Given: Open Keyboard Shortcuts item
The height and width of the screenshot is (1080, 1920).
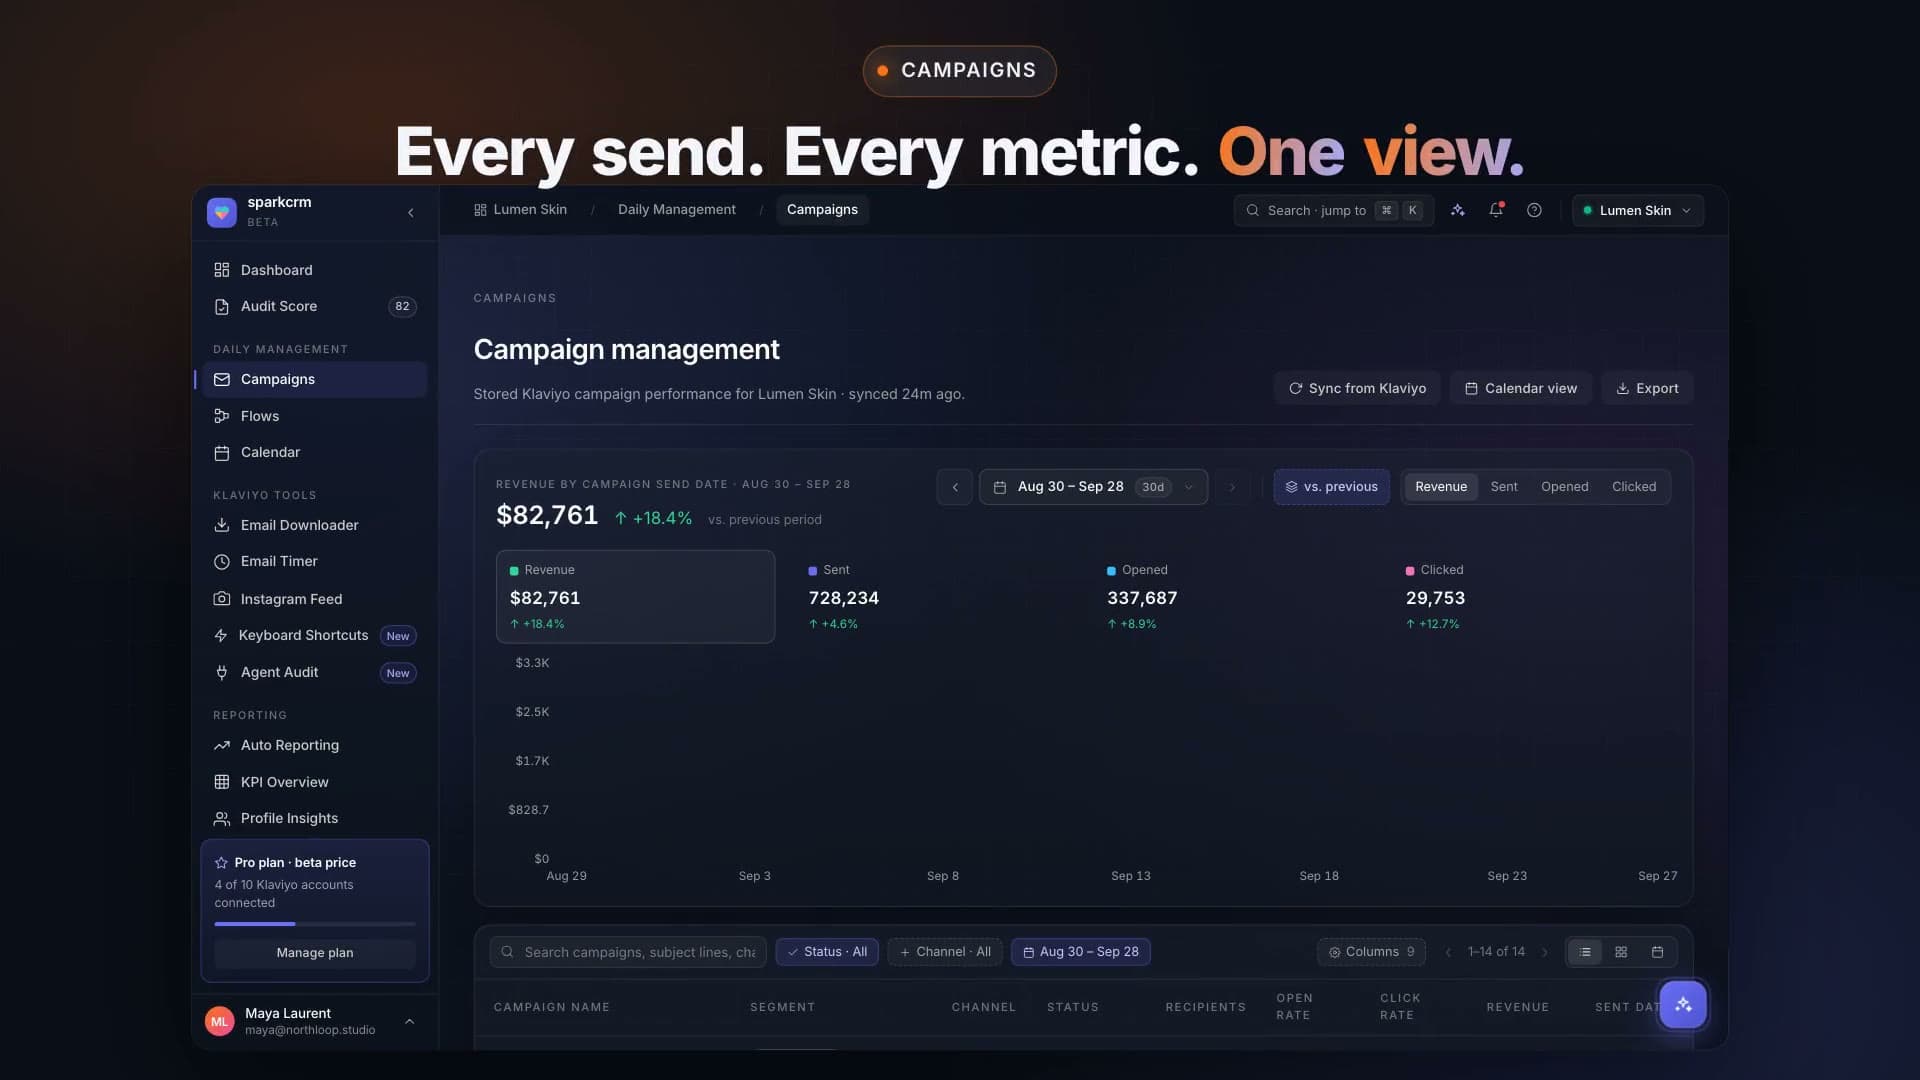Looking at the screenshot, I should point(315,635).
